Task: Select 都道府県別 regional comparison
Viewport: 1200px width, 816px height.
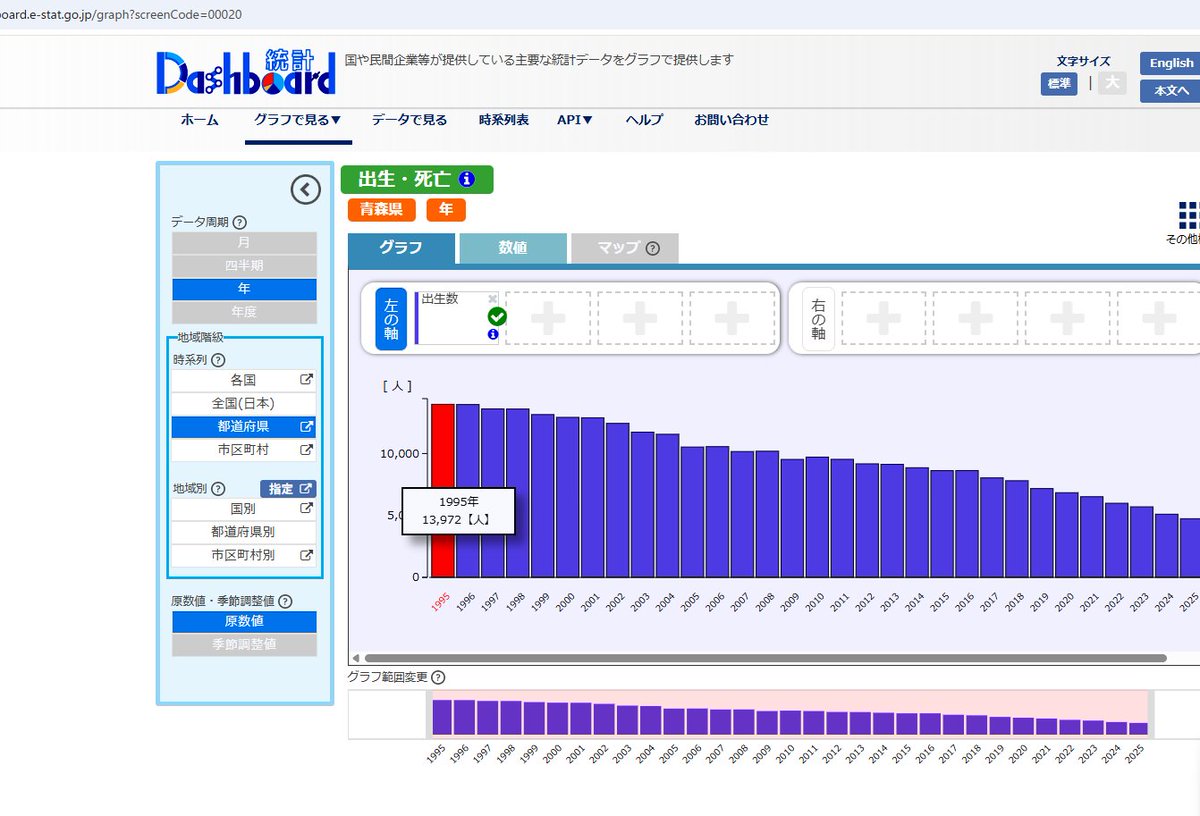Action: click(244, 532)
